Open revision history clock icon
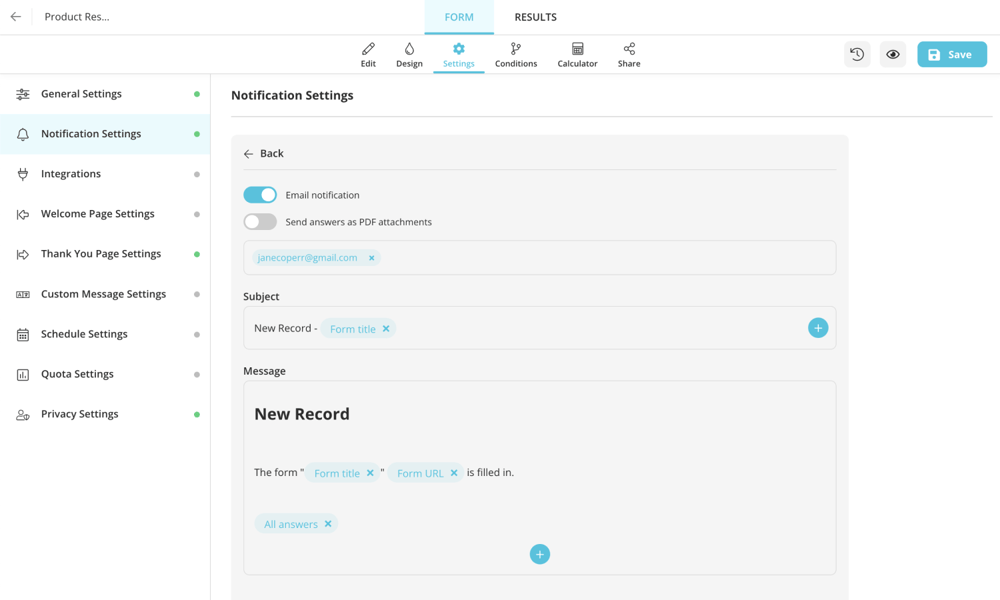 coord(857,55)
